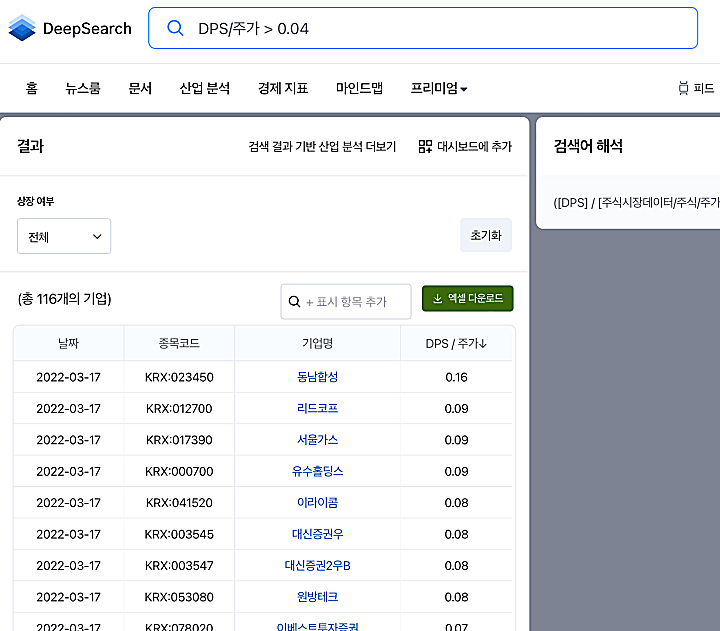720x631 pixels.
Task: Open company 유수홀딩스
Action: (317, 471)
